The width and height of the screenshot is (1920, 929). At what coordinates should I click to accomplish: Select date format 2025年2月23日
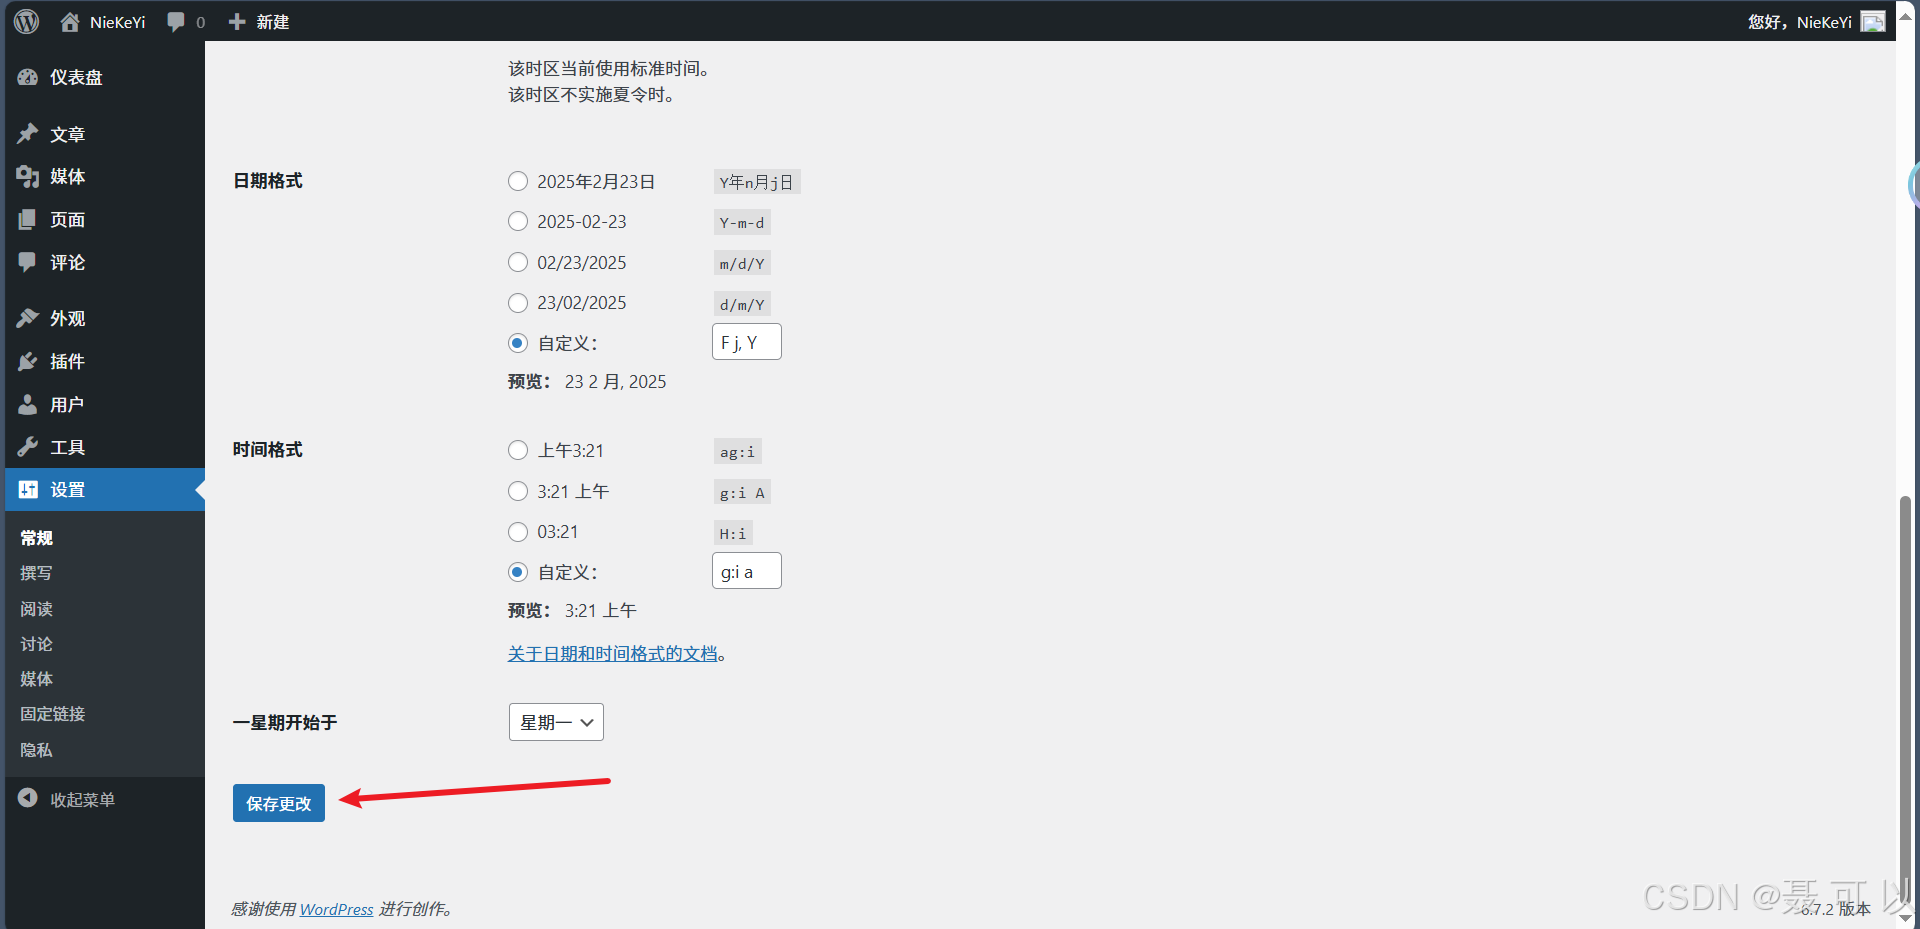point(518,181)
